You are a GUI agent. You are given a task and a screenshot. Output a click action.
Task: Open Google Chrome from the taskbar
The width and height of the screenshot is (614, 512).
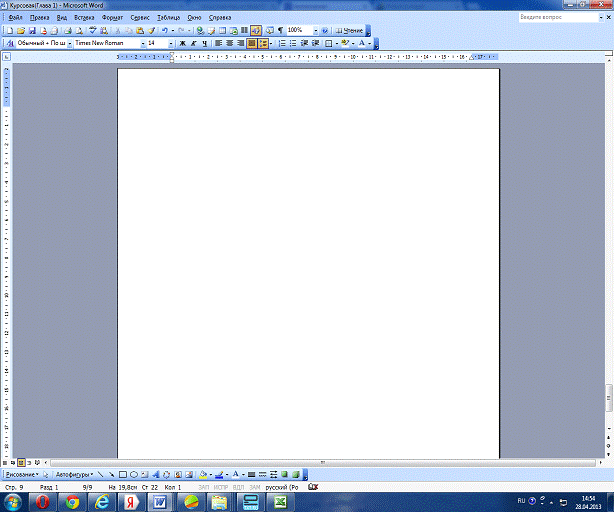[72, 501]
